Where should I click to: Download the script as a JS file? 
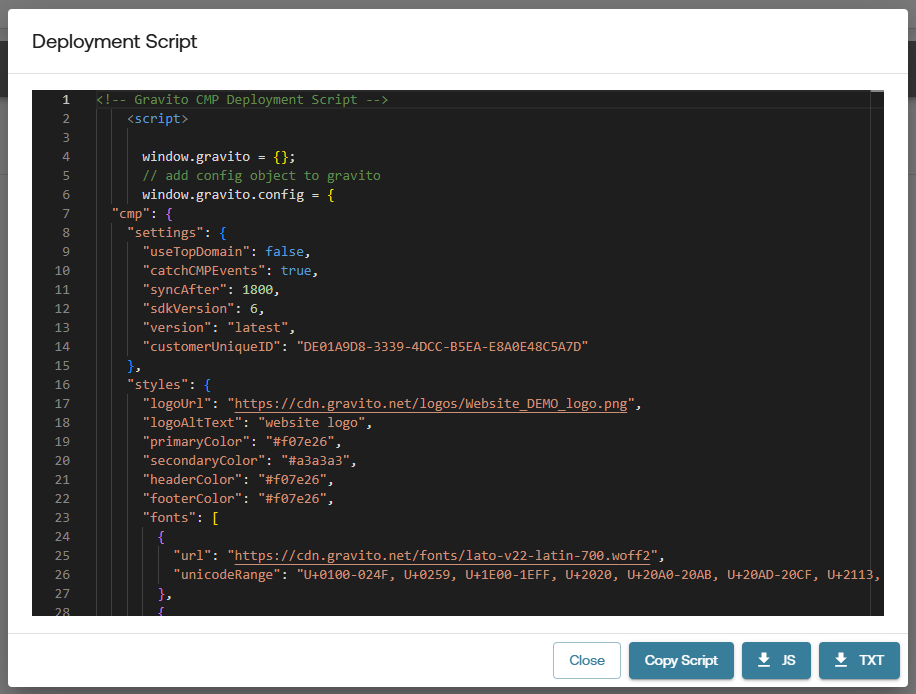tap(776, 660)
